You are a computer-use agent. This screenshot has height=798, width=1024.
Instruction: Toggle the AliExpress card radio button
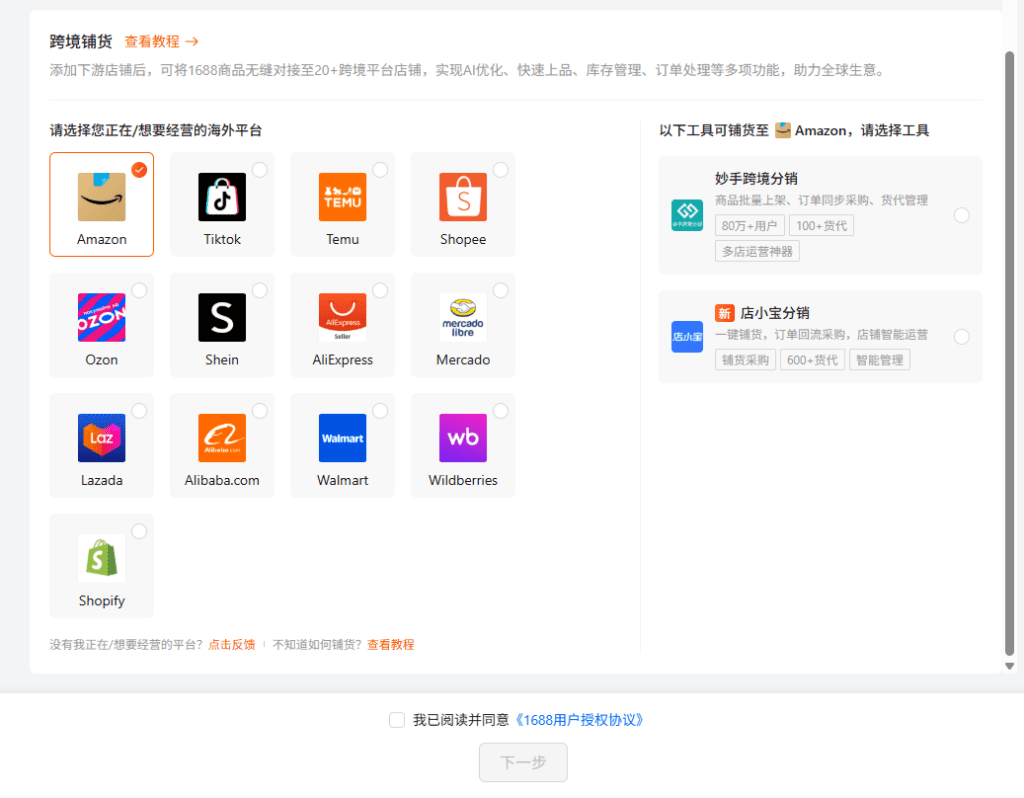click(380, 290)
